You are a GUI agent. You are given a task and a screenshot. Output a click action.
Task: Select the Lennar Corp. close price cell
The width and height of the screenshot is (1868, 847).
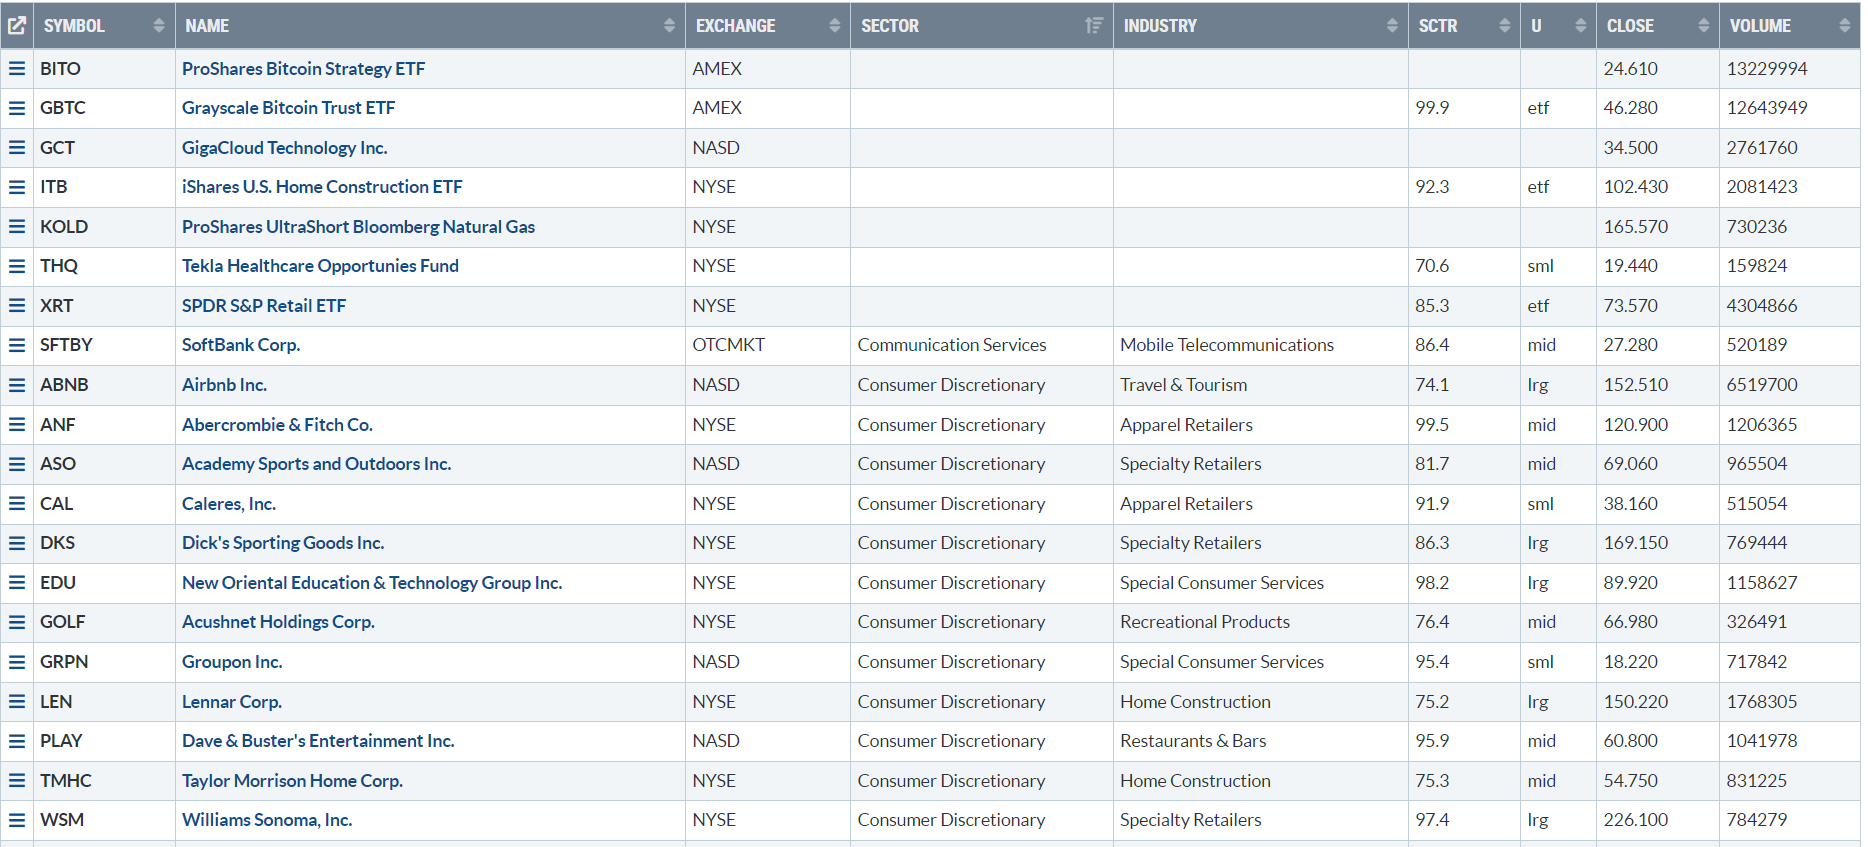(x=1635, y=702)
